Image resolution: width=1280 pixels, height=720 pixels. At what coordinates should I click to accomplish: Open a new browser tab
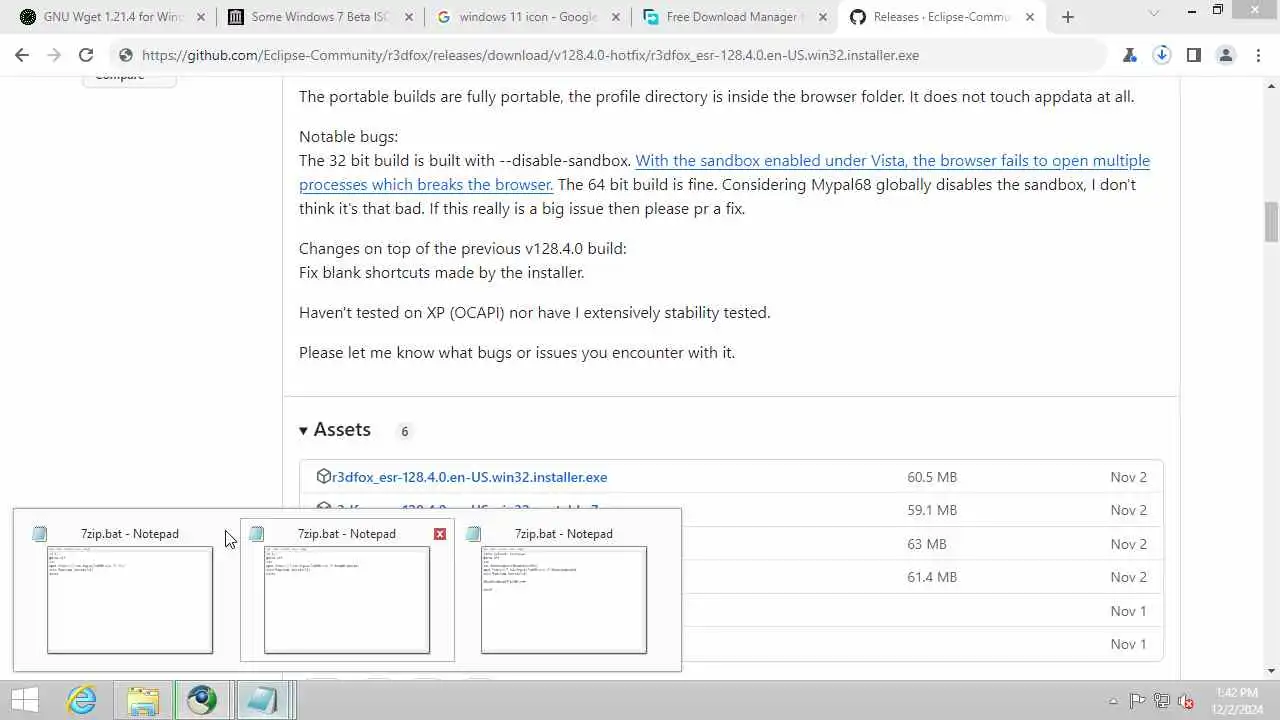point(1068,17)
